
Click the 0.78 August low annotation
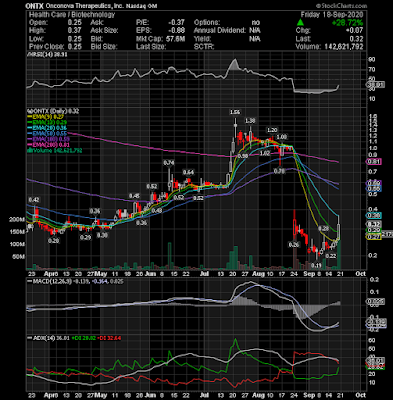coord(279,171)
